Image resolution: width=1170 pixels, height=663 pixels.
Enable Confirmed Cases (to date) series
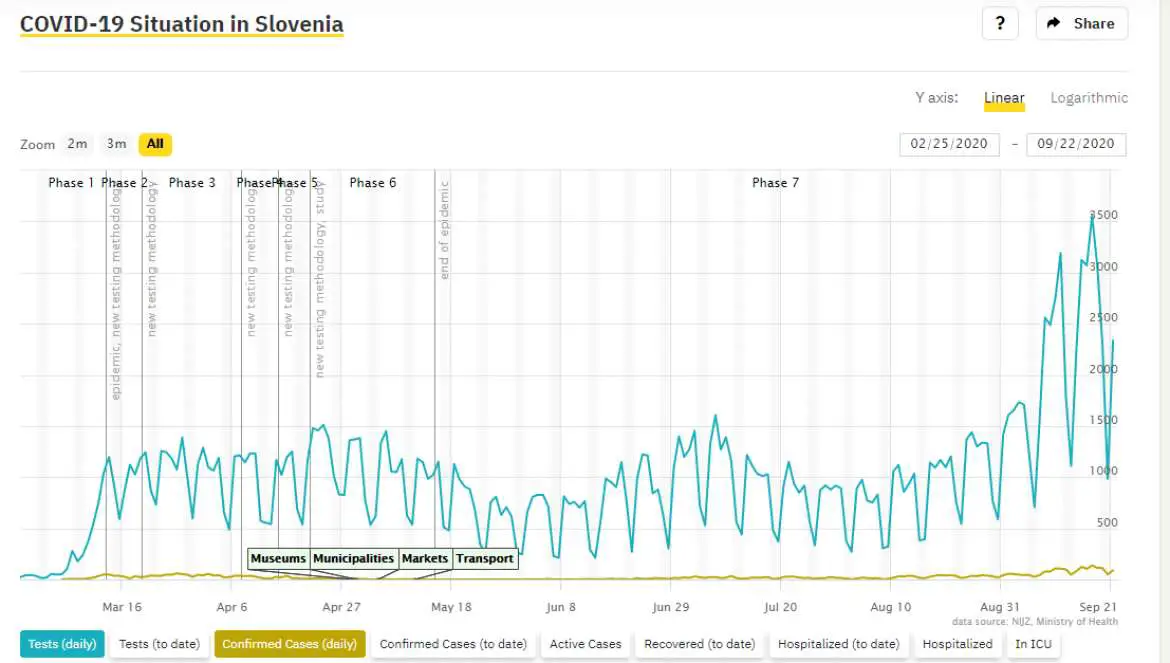pyautogui.click(x=453, y=644)
